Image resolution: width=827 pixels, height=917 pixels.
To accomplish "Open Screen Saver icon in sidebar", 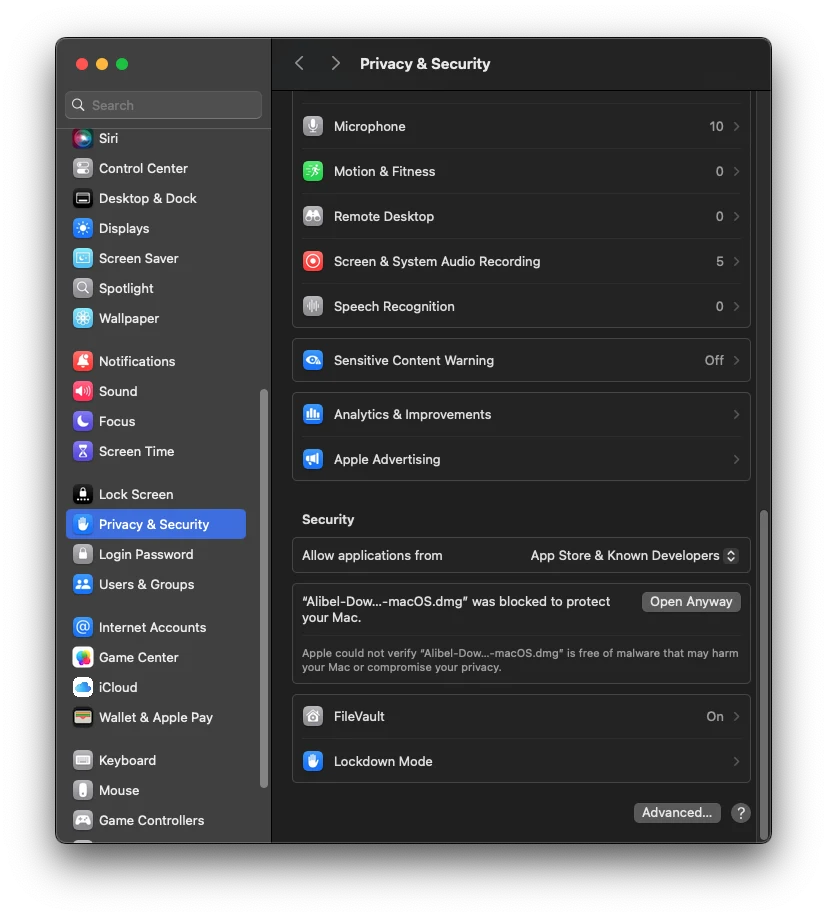I will 82,258.
